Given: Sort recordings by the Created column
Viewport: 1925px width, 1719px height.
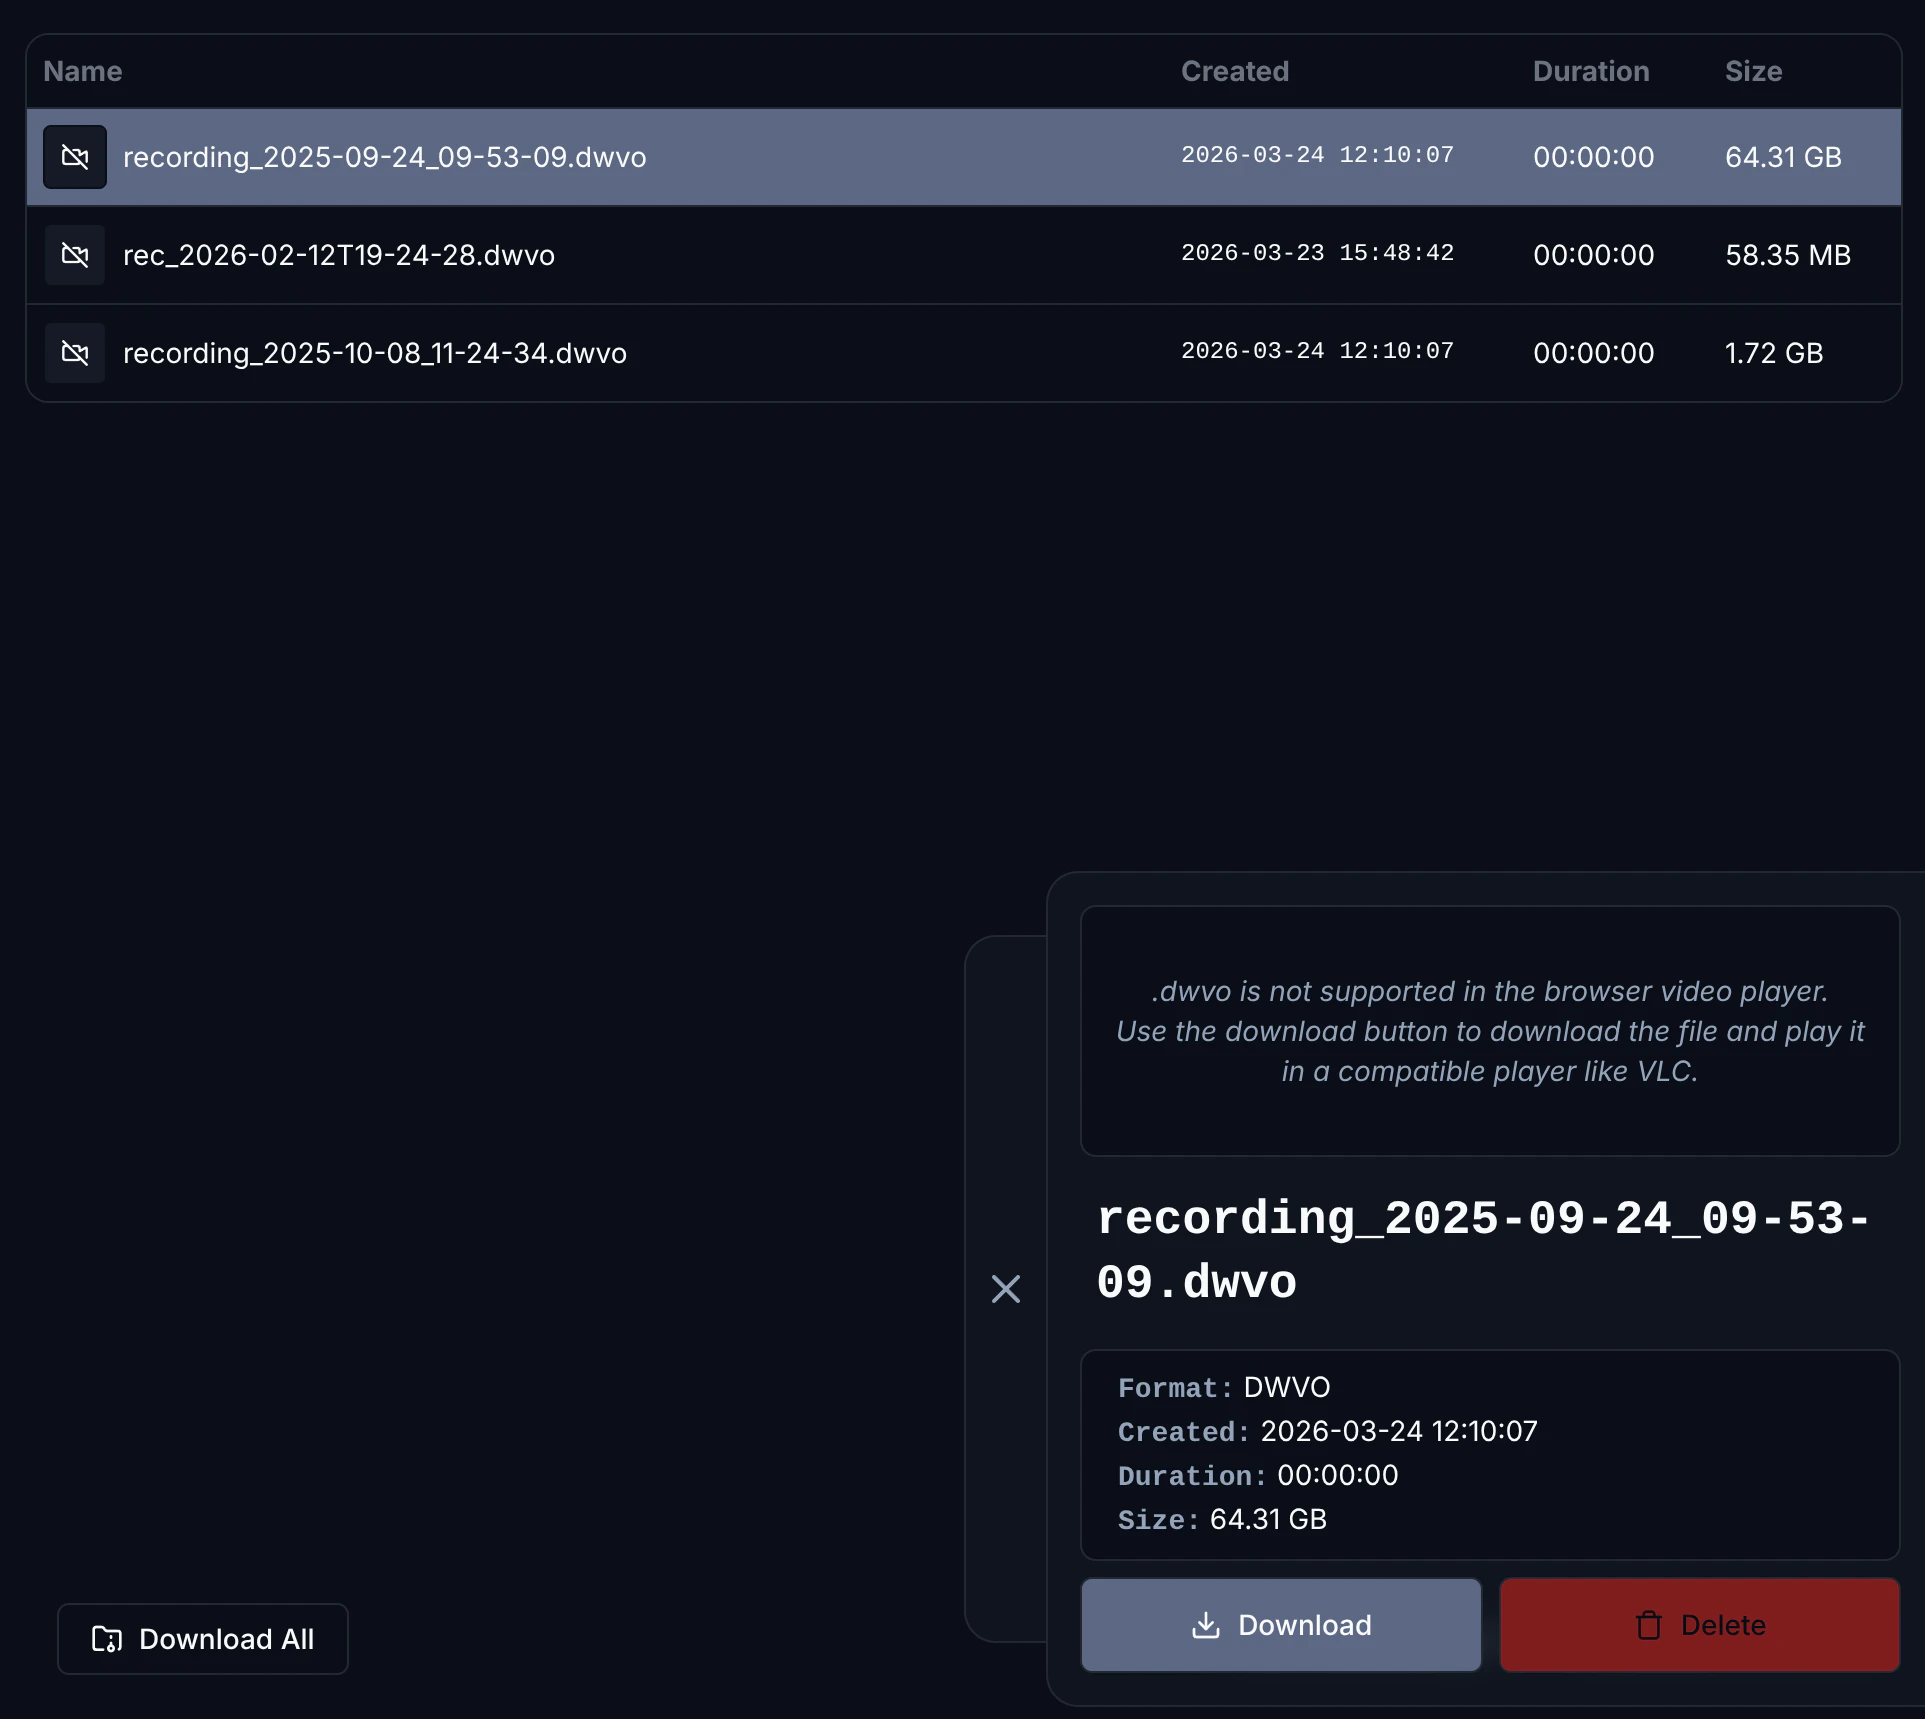Looking at the screenshot, I should [x=1234, y=71].
